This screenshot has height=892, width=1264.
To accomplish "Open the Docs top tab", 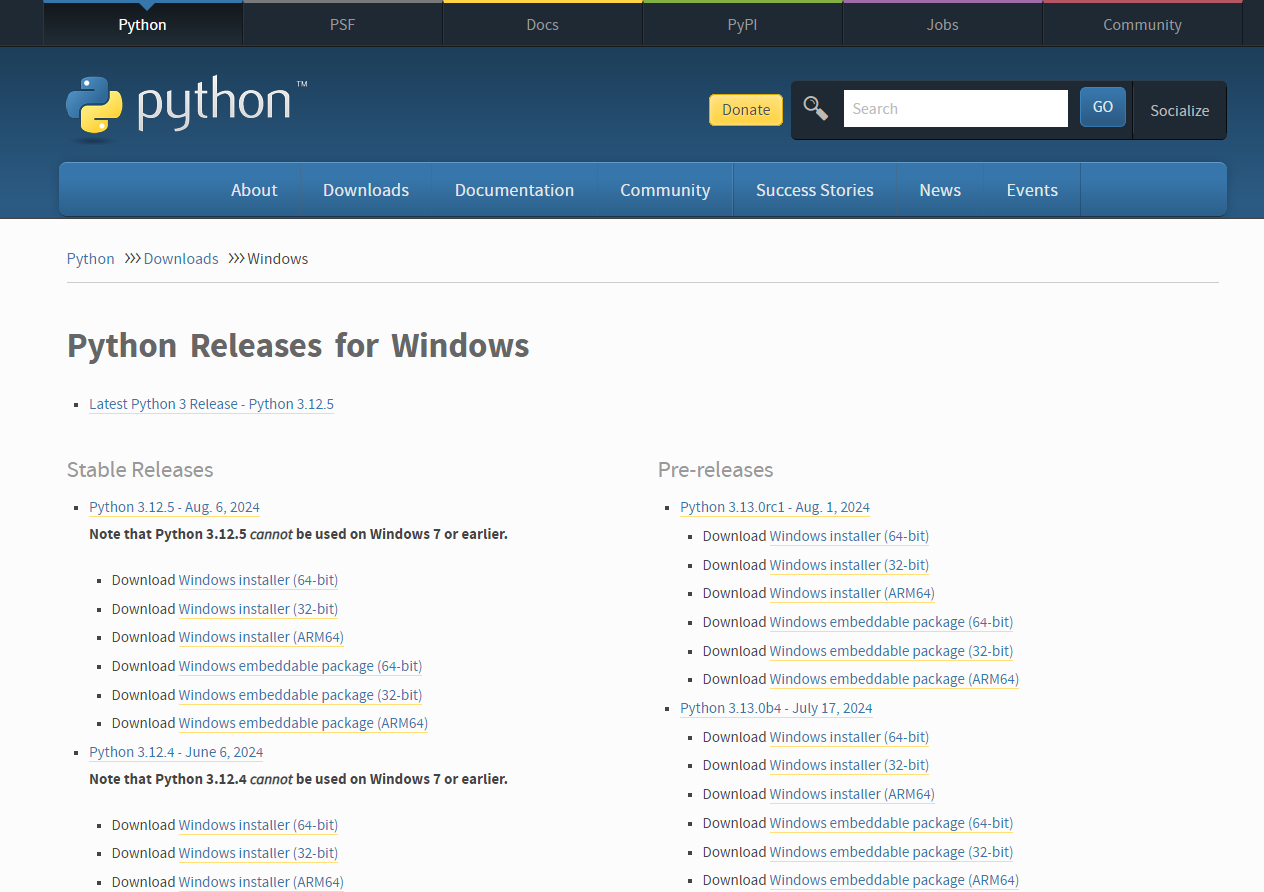I will 542,25.
